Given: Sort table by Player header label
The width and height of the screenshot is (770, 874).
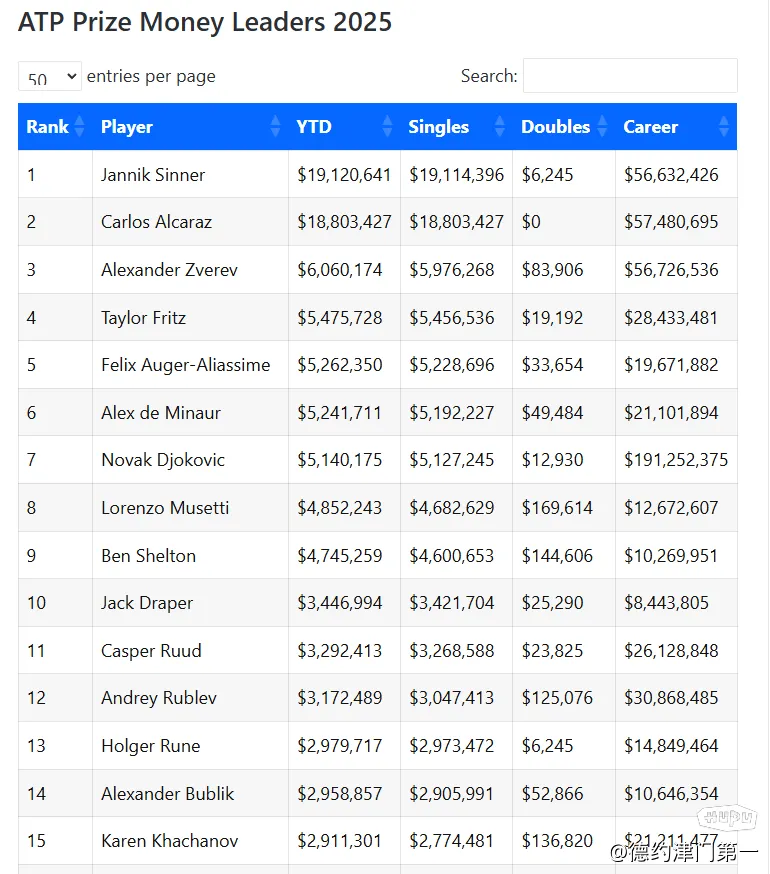Looking at the screenshot, I should pyautogui.click(x=127, y=127).
